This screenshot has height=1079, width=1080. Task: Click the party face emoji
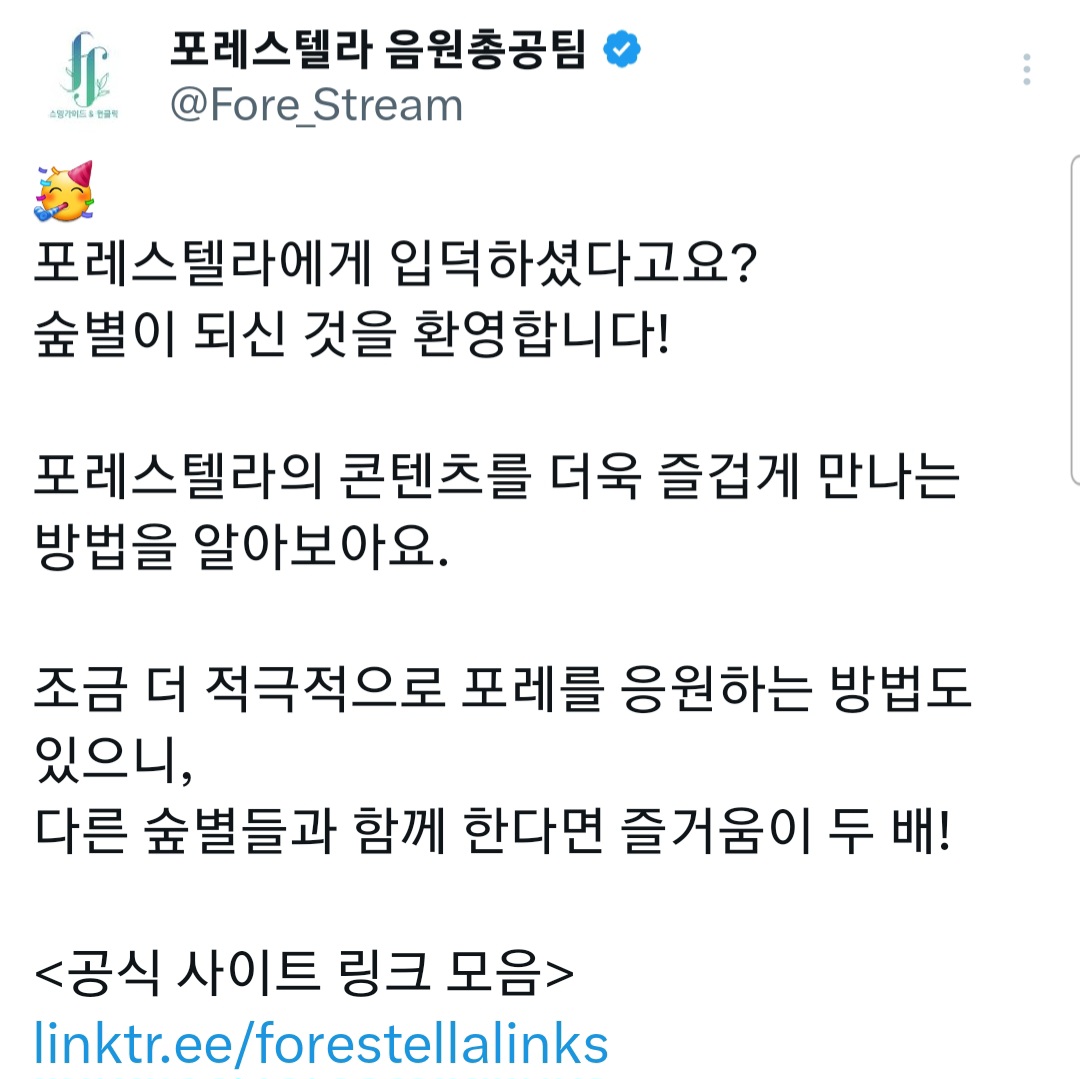(x=63, y=191)
